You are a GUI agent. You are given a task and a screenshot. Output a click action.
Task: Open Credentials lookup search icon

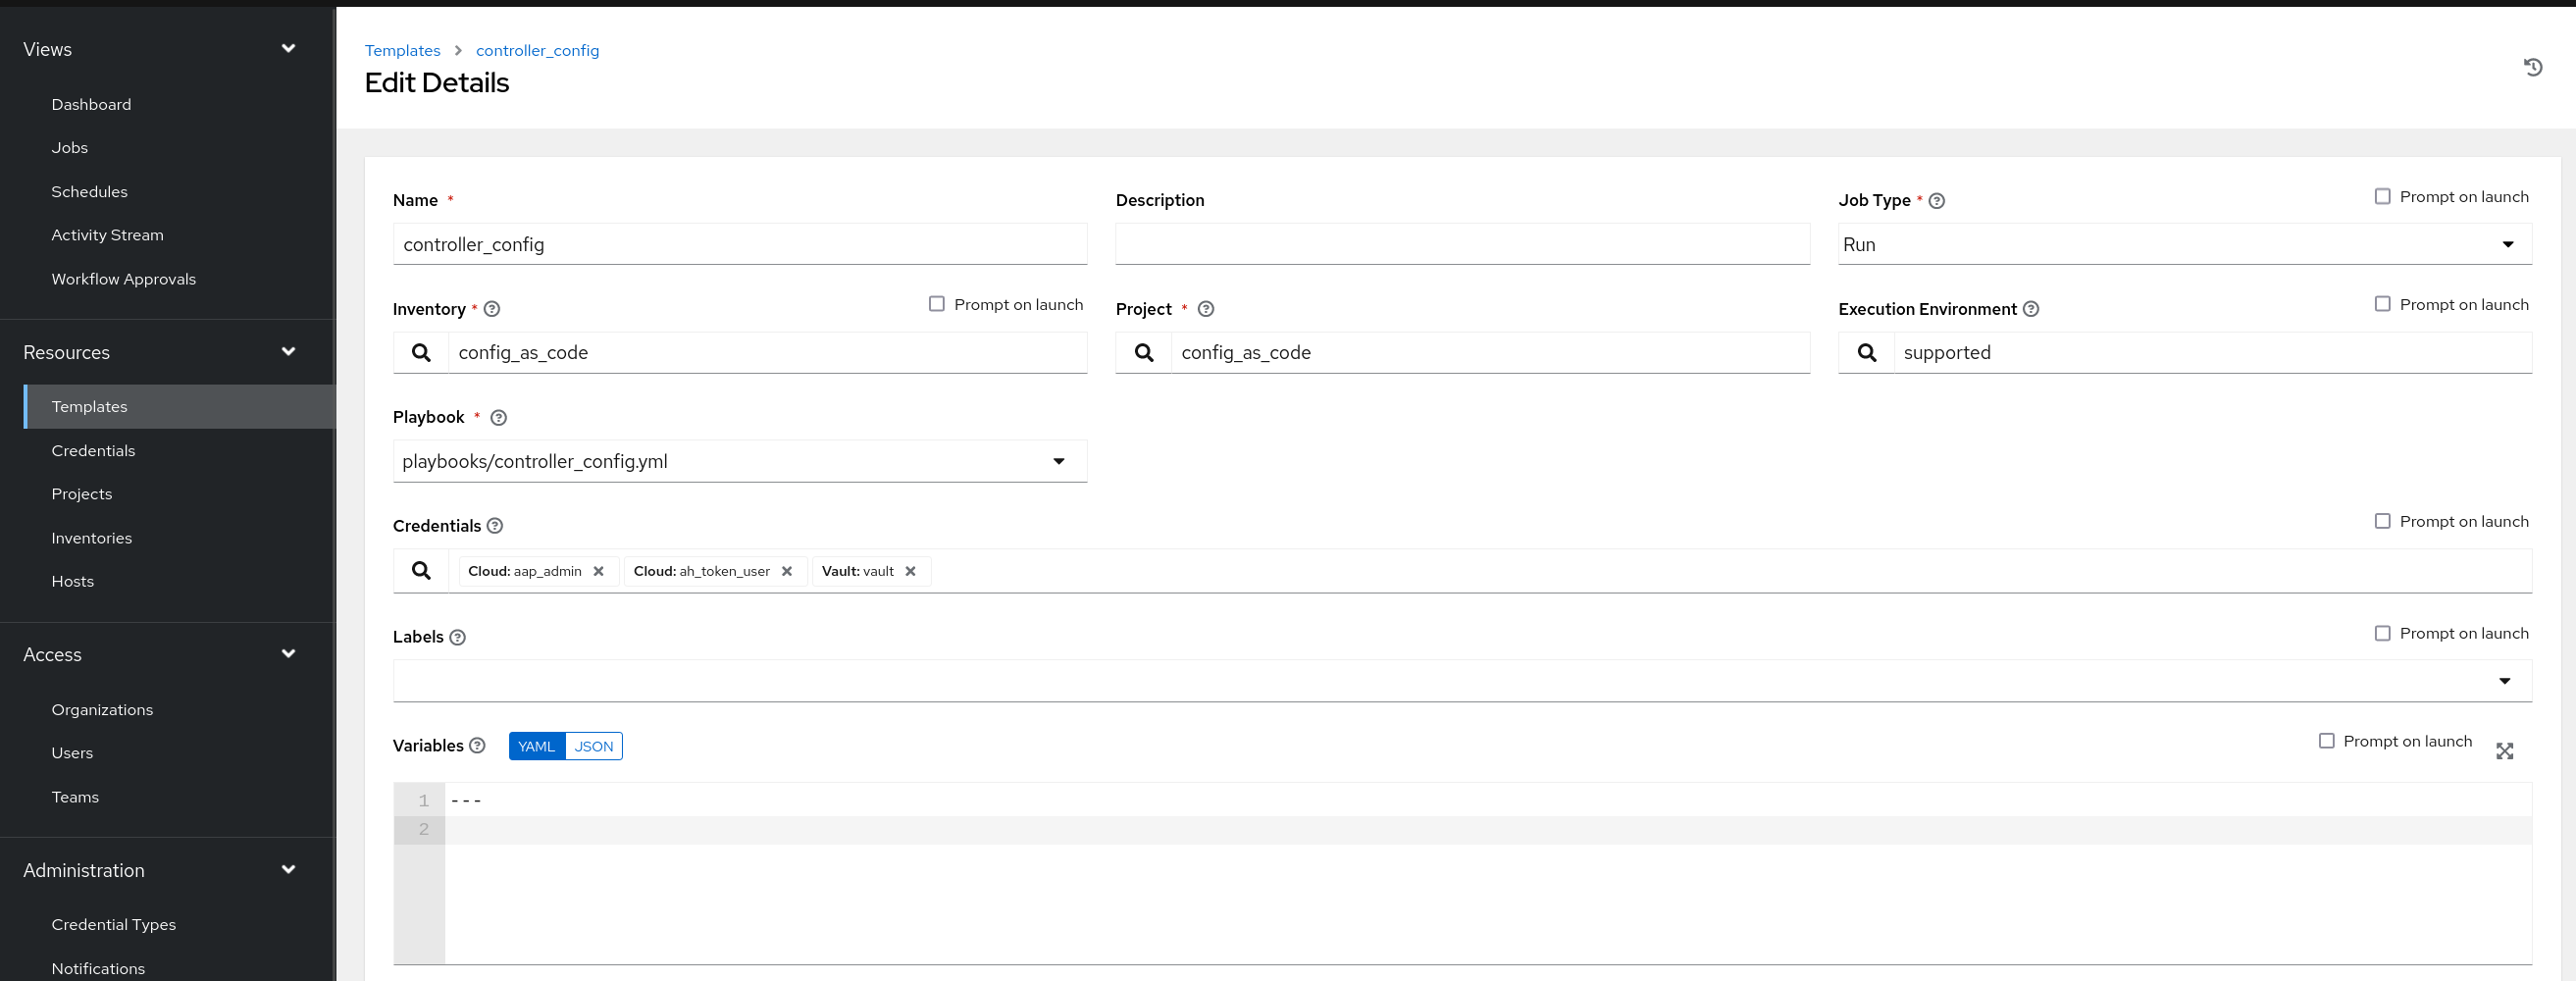[421, 571]
